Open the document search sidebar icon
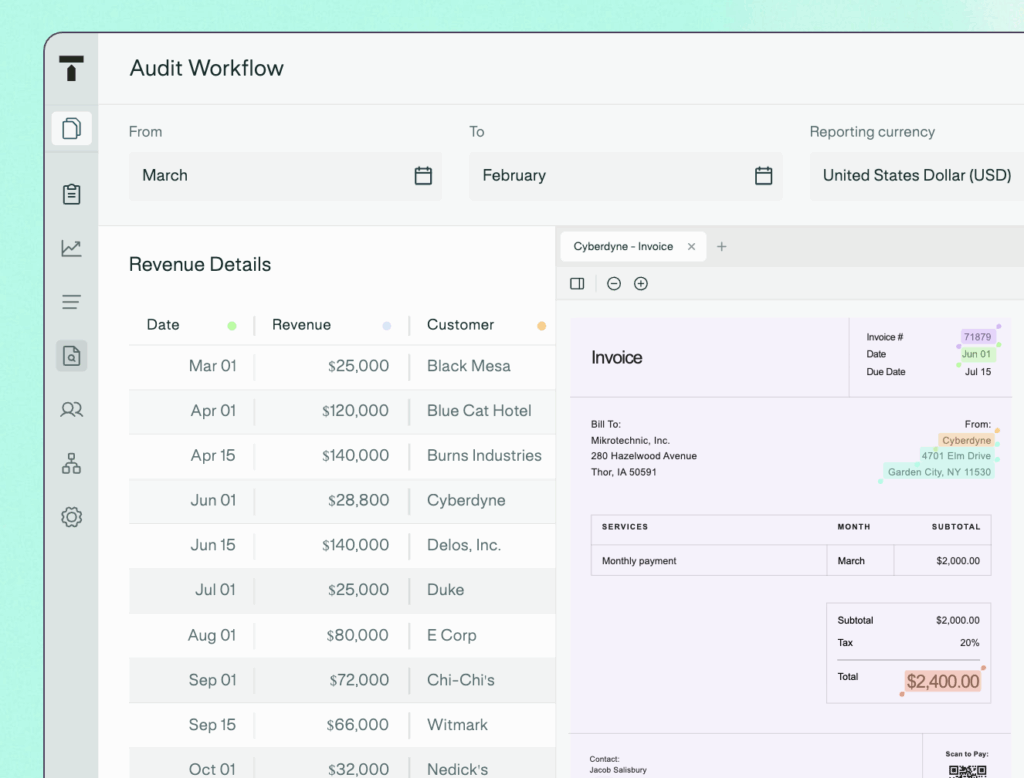 pos(71,356)
